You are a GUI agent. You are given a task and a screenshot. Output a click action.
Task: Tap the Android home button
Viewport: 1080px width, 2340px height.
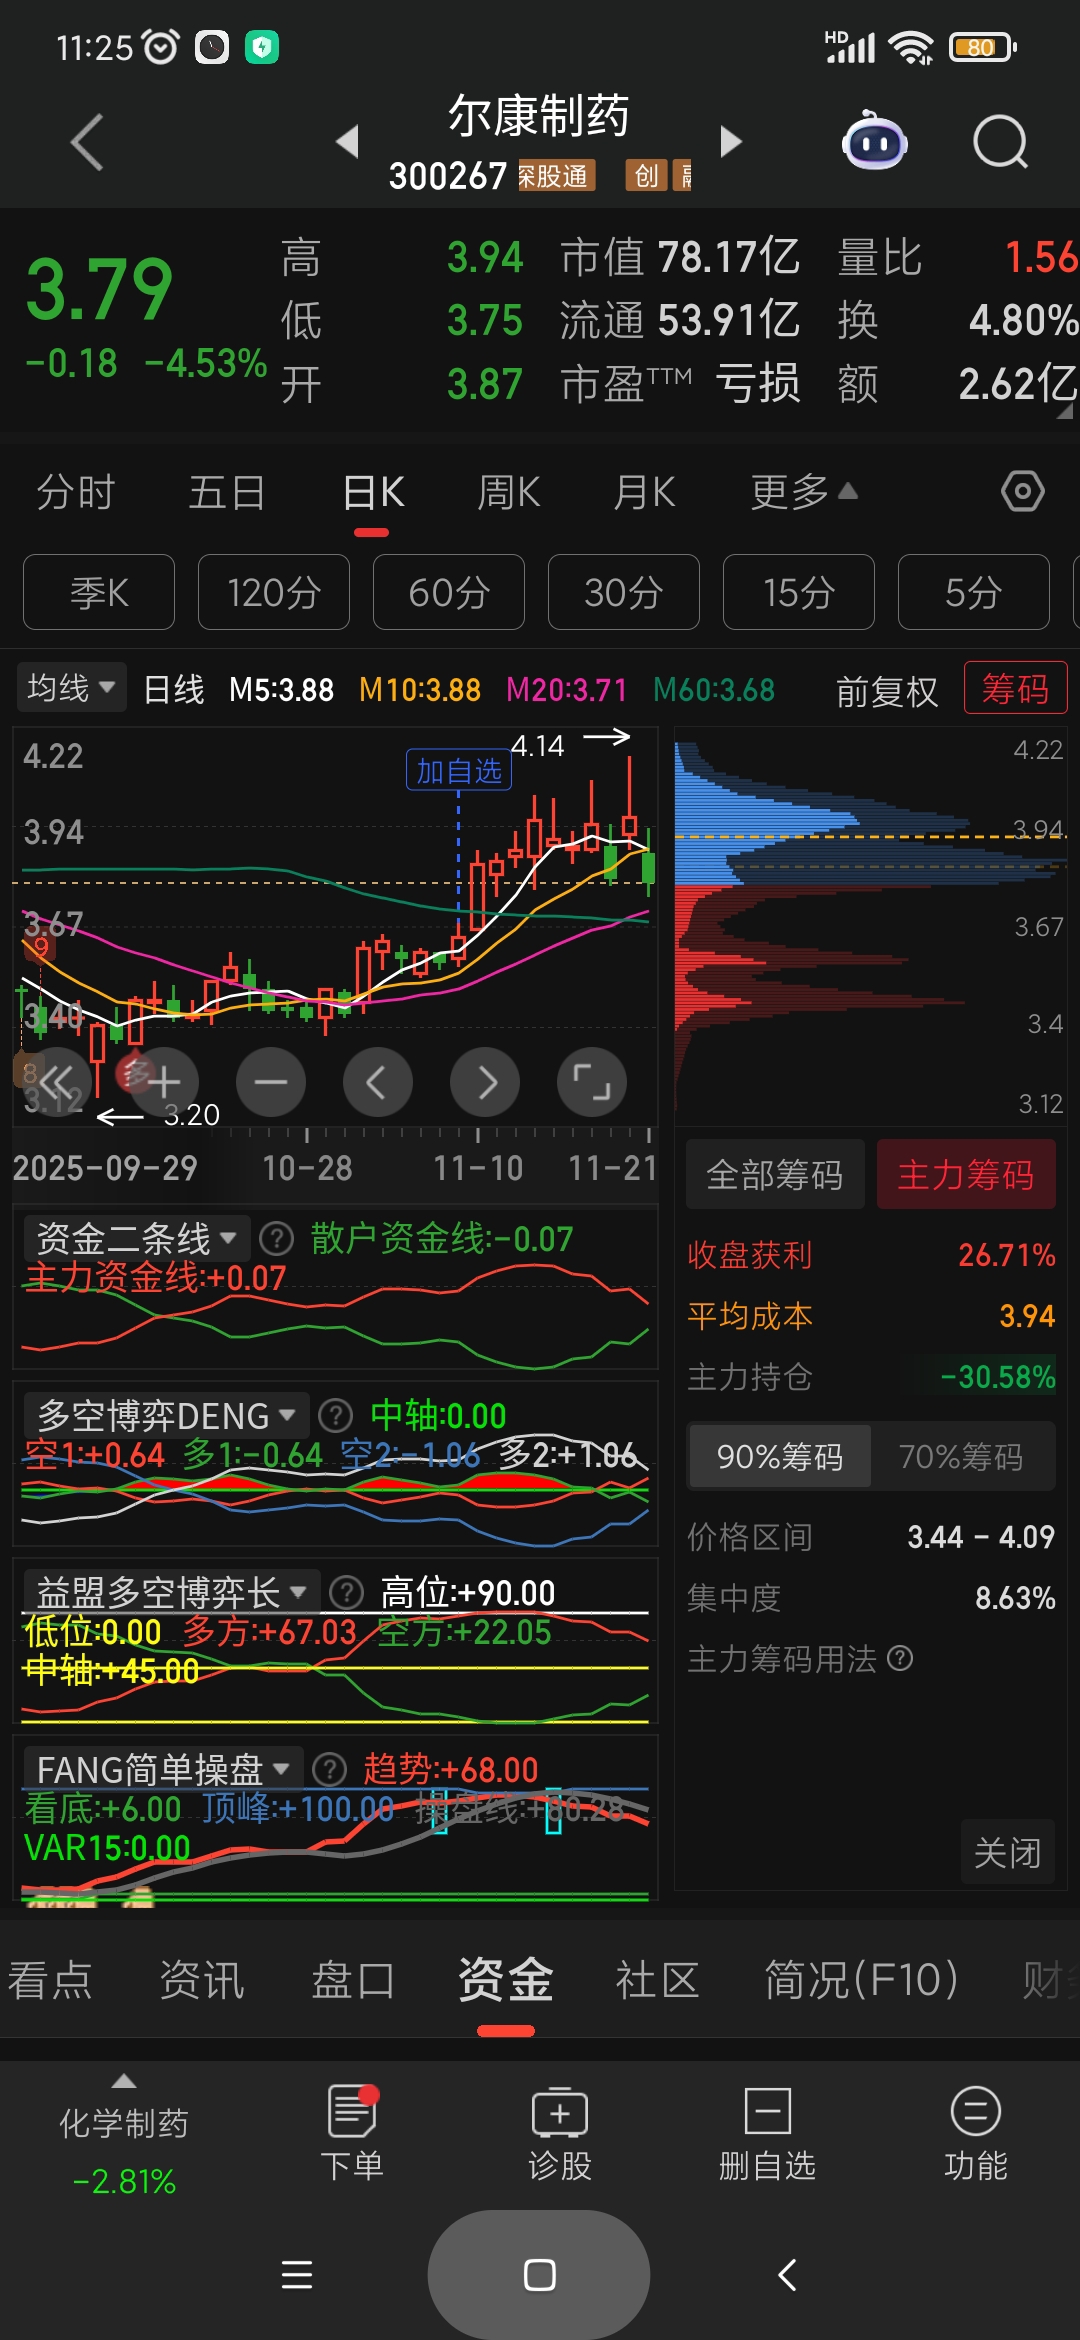click(x=539, y=2275)
